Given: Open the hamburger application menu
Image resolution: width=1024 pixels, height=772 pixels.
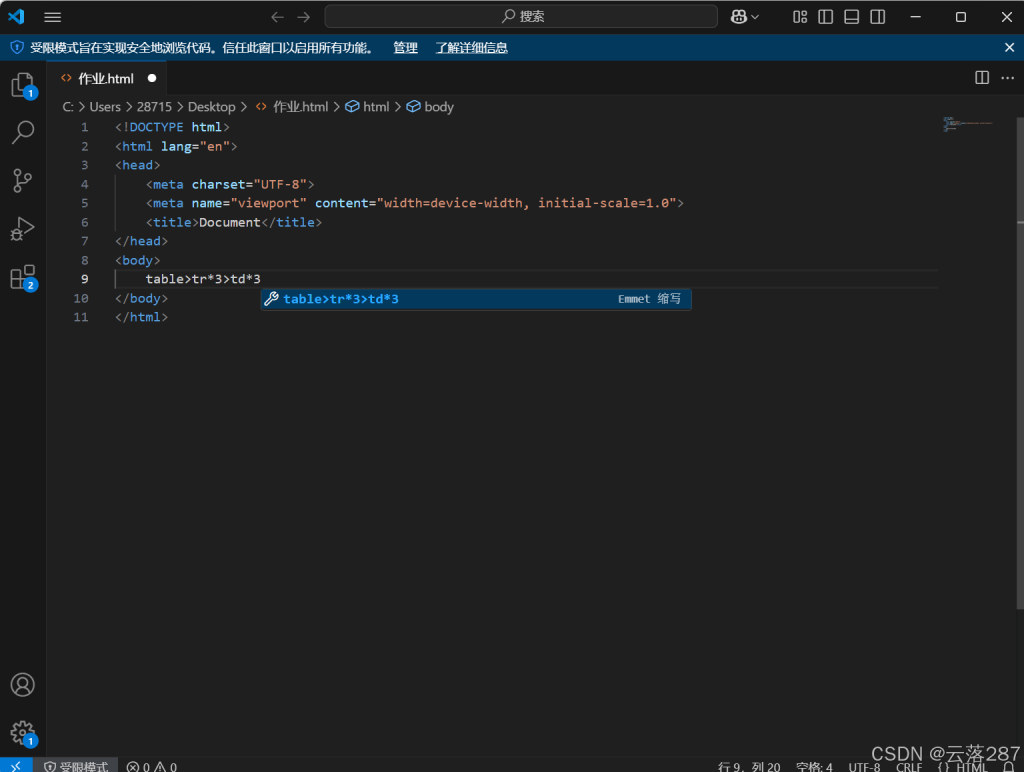Looking at the screenshot, I should tap(53, 17).
